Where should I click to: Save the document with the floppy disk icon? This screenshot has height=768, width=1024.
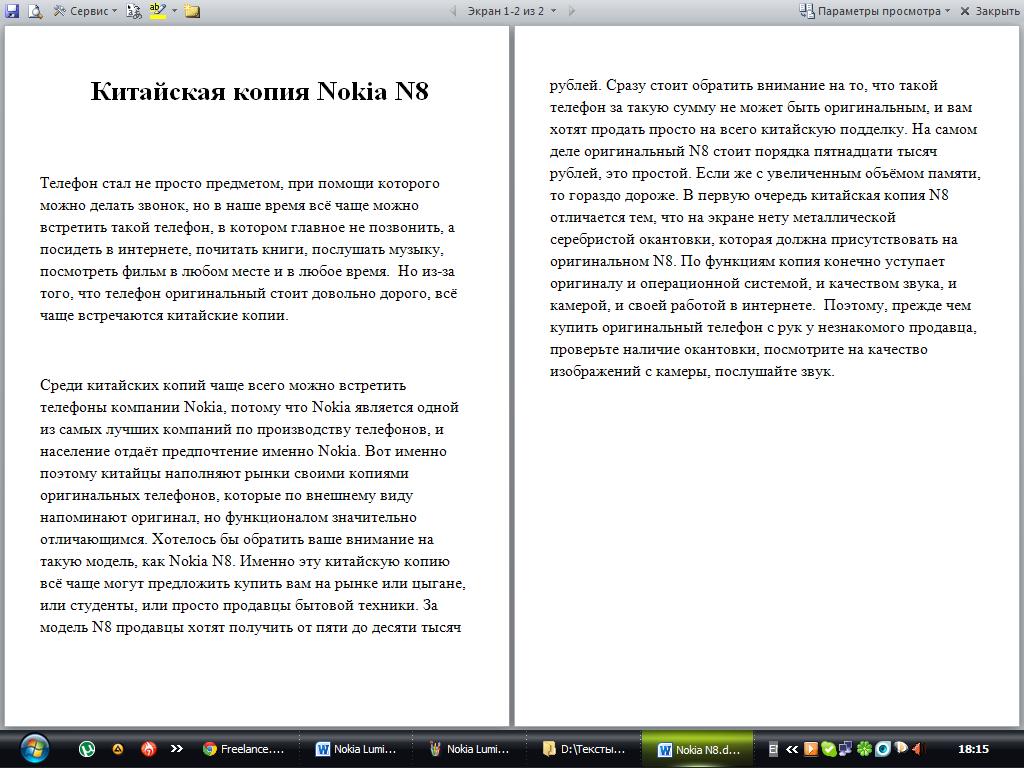(12, 10)
